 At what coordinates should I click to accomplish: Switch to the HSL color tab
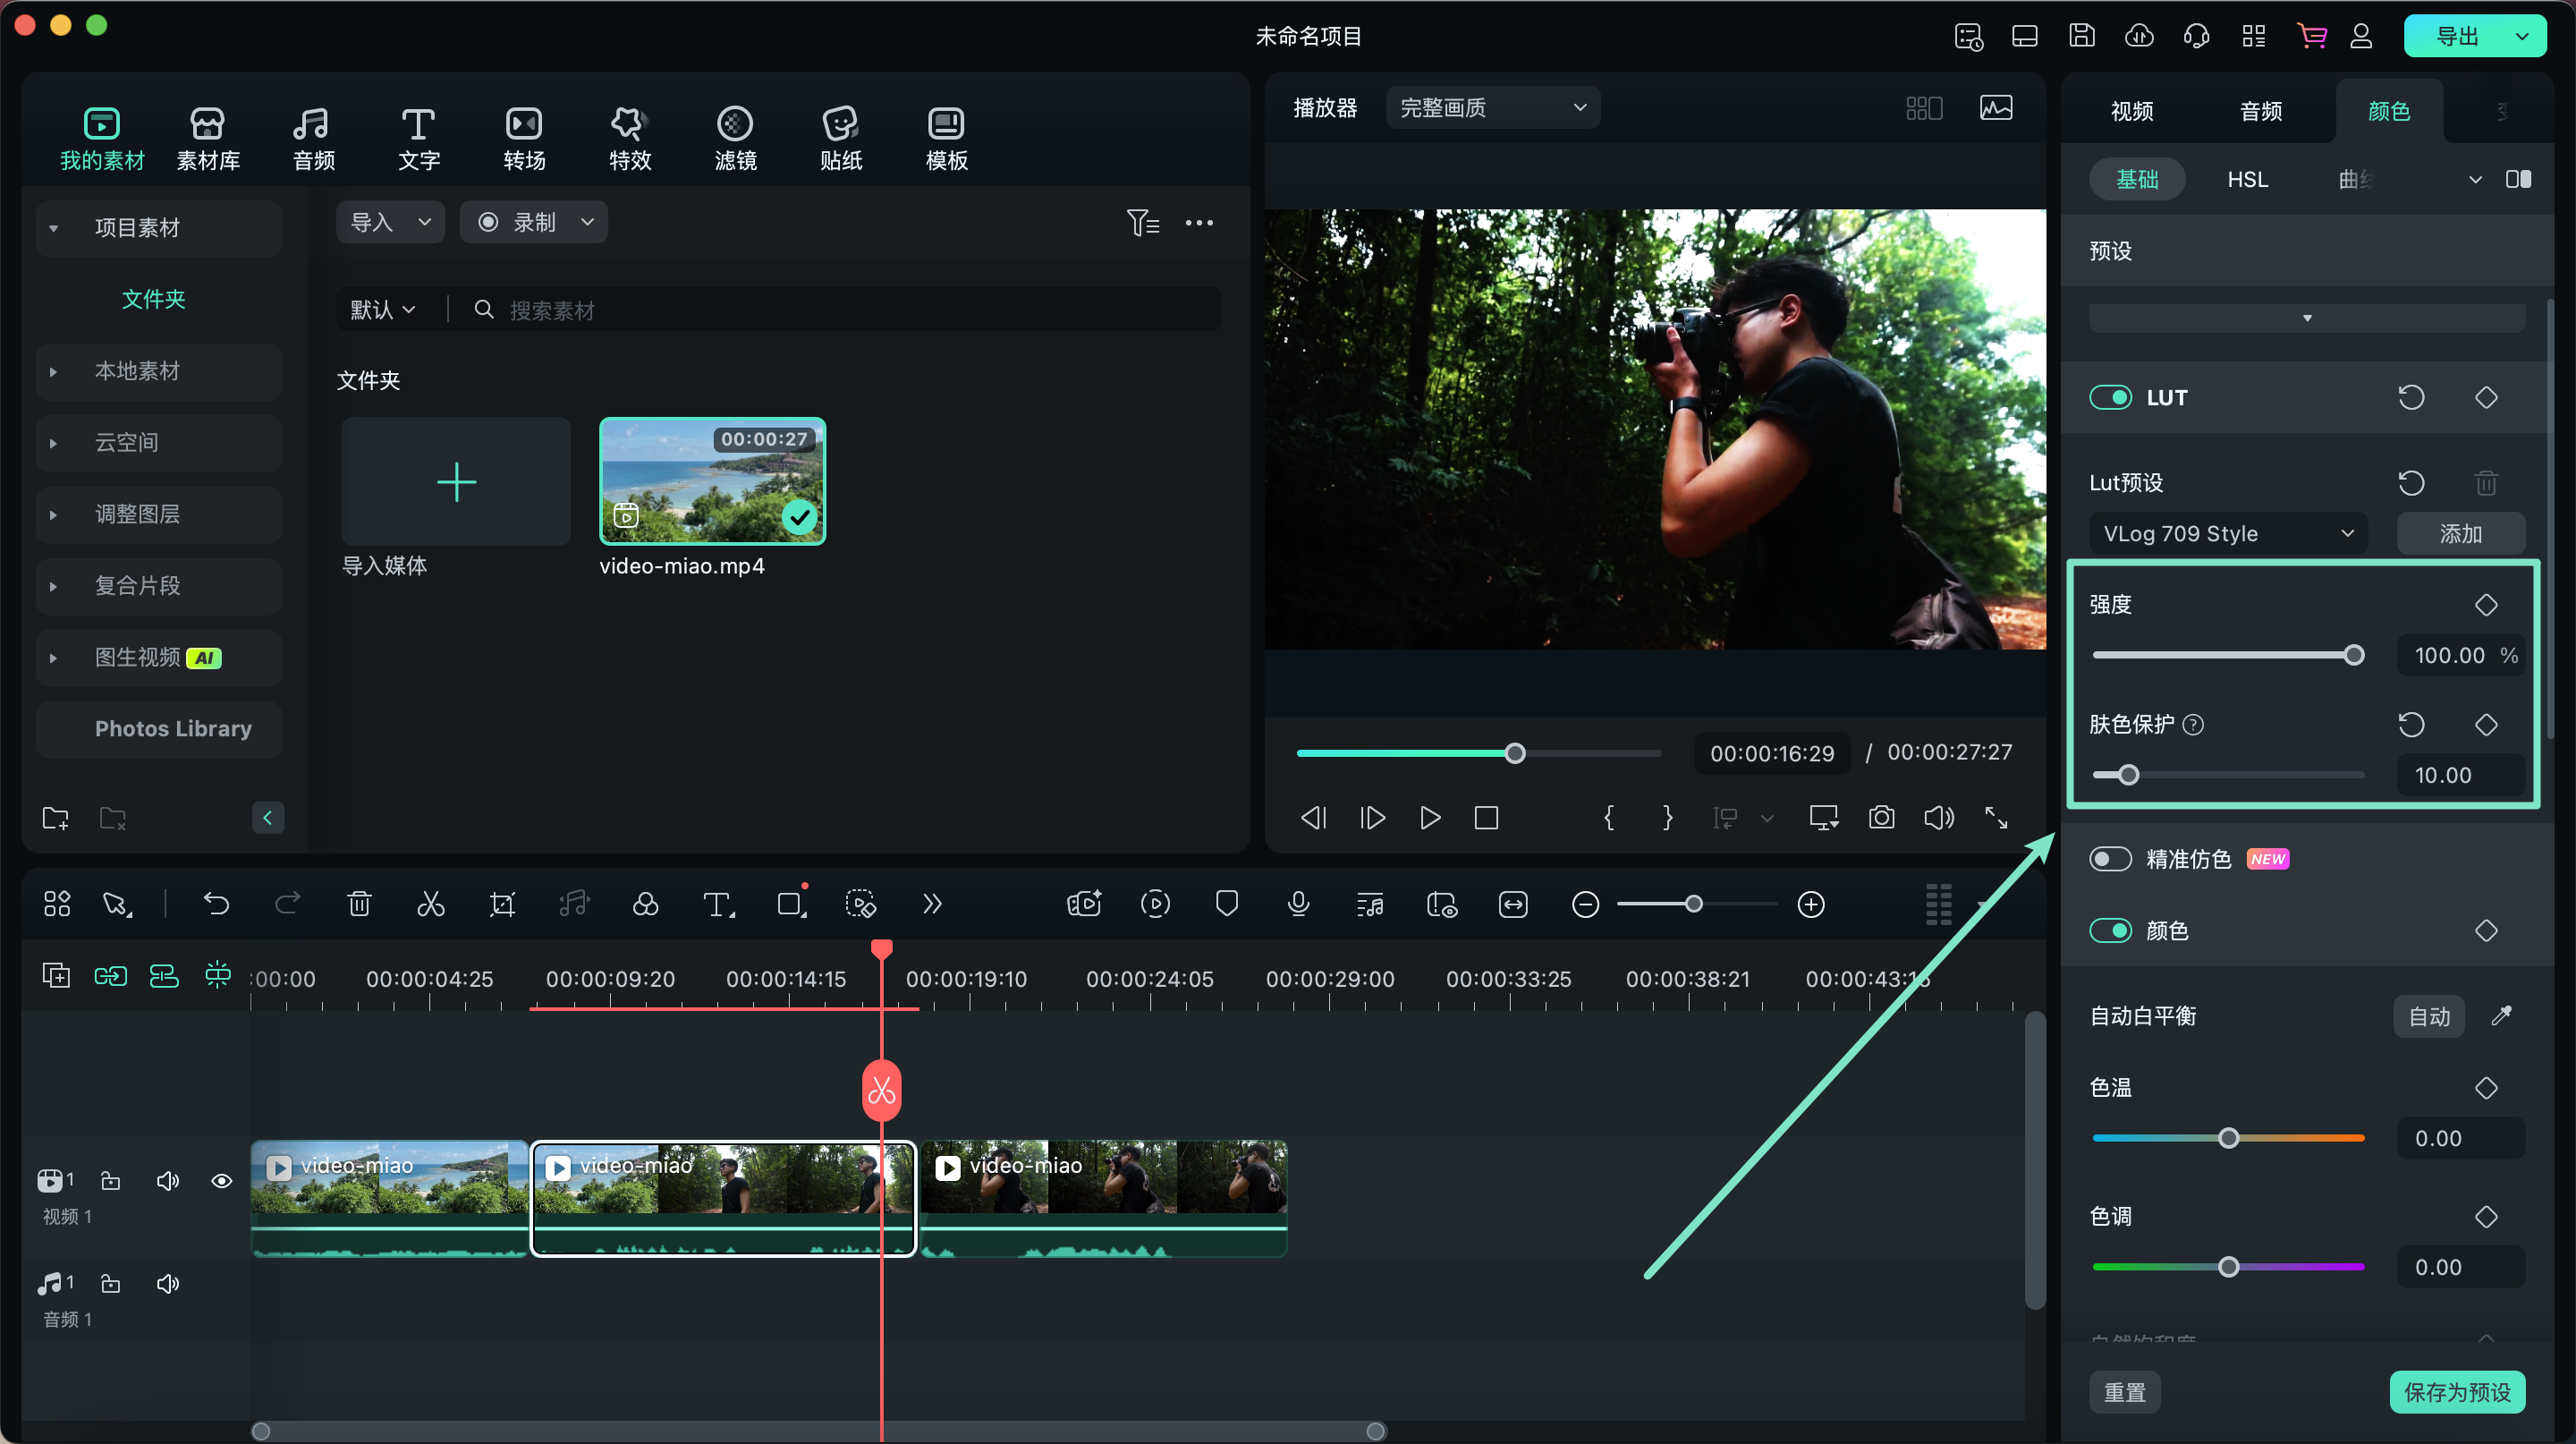point(2247,180)
